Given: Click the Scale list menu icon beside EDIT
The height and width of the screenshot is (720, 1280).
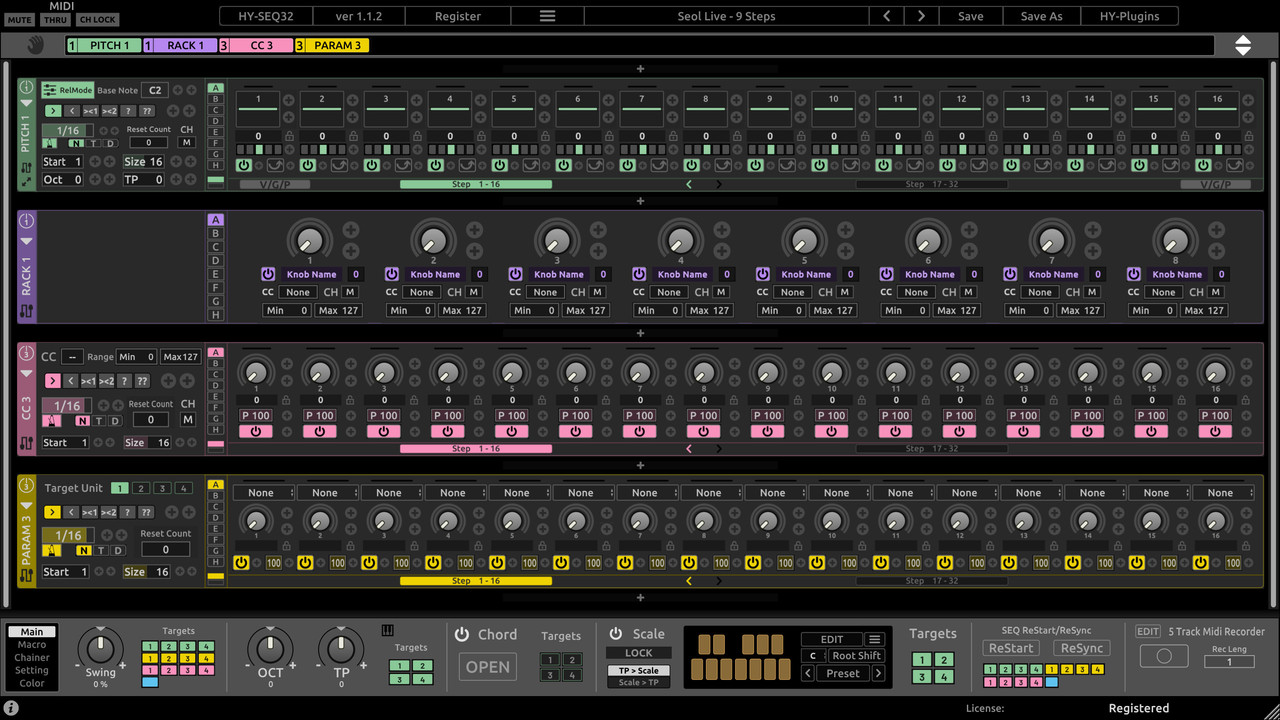Looking at the screenshot, I should pos(874,640).
